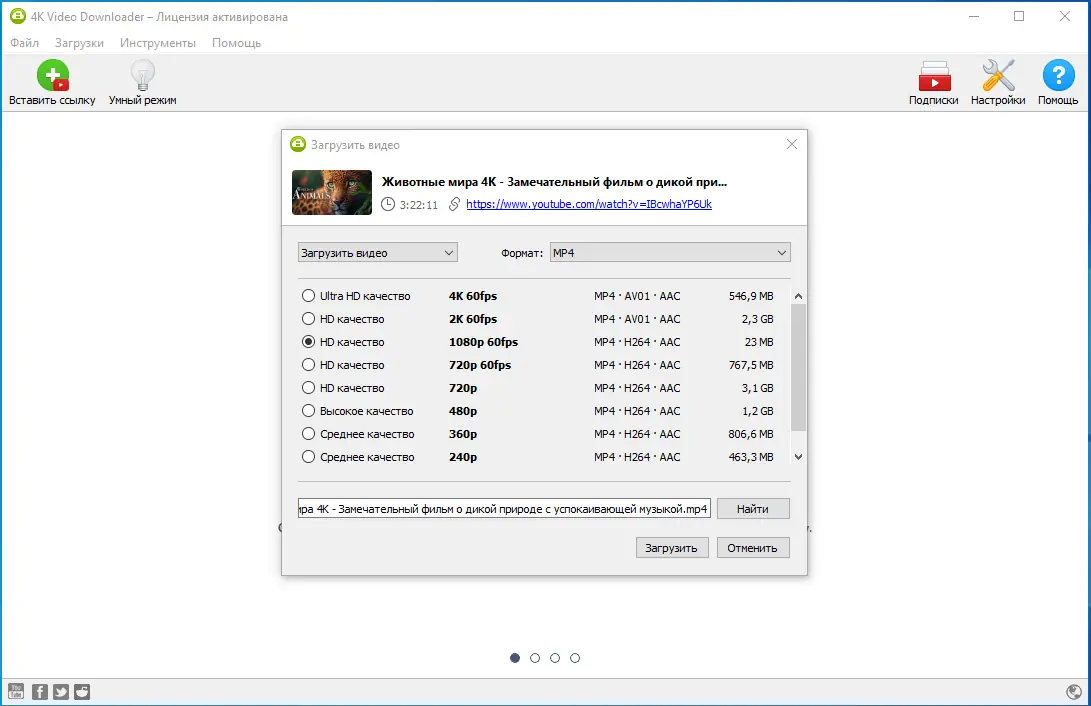Close the Загрузить видео dialog
The height and width of the screenshot is (706, 1091).
point(792,144)
